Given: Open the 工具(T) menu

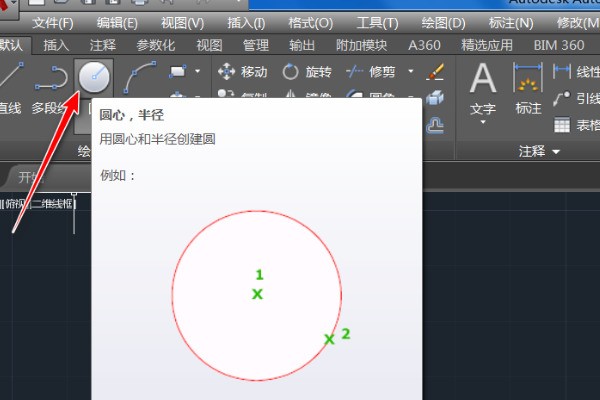Looking at the screenshot, I should pos(377,22).
